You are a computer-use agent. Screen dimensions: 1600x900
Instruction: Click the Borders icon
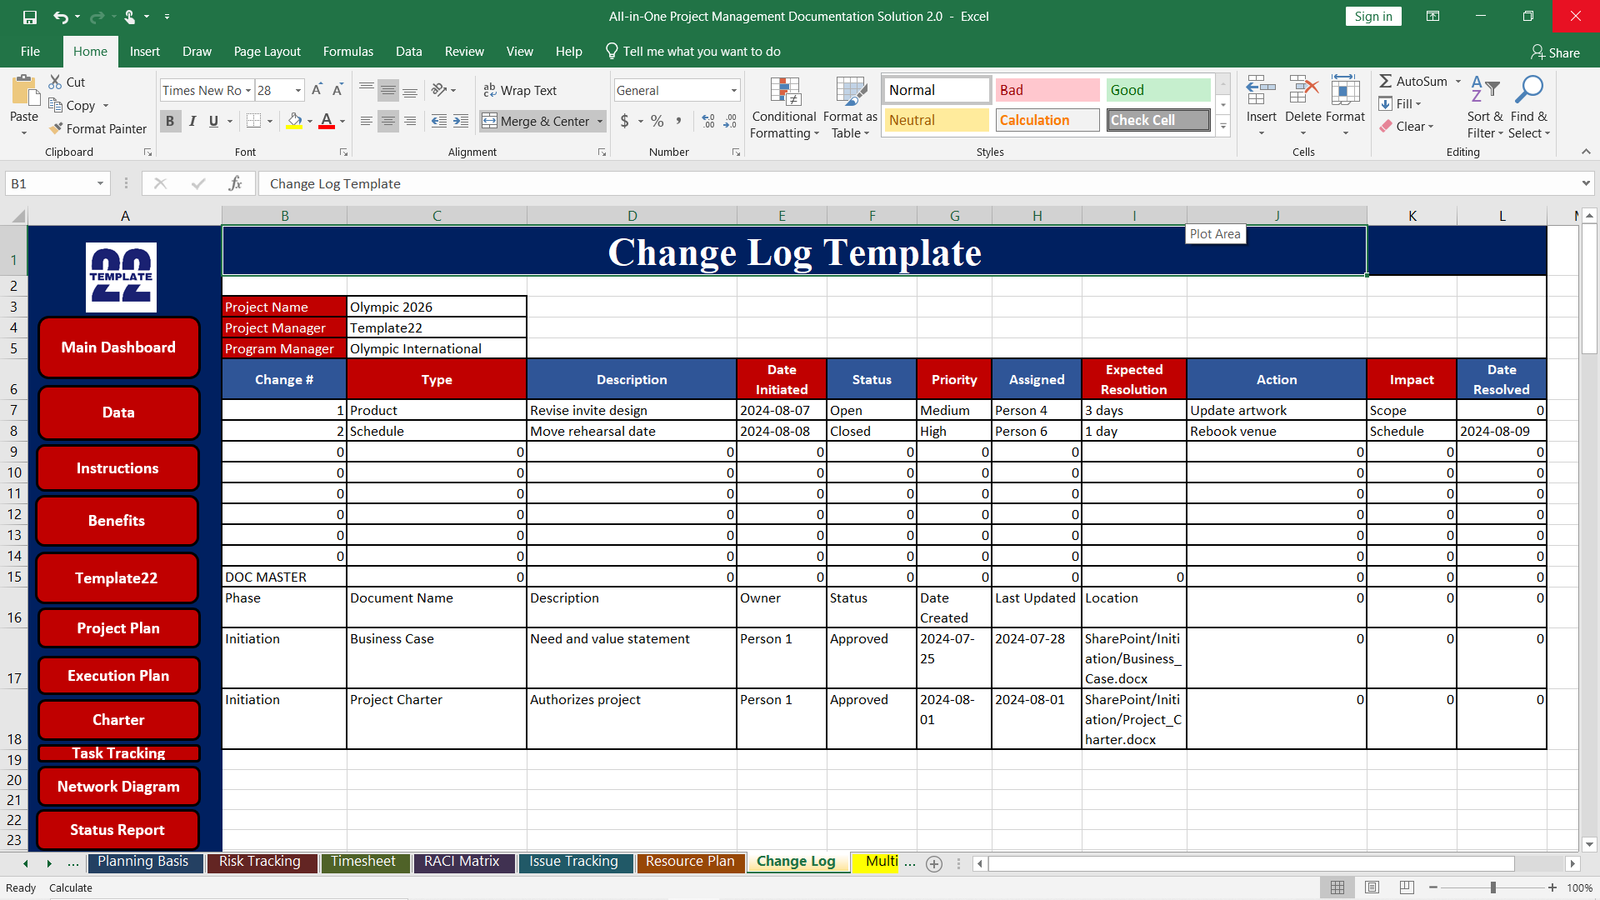[254, 121]
